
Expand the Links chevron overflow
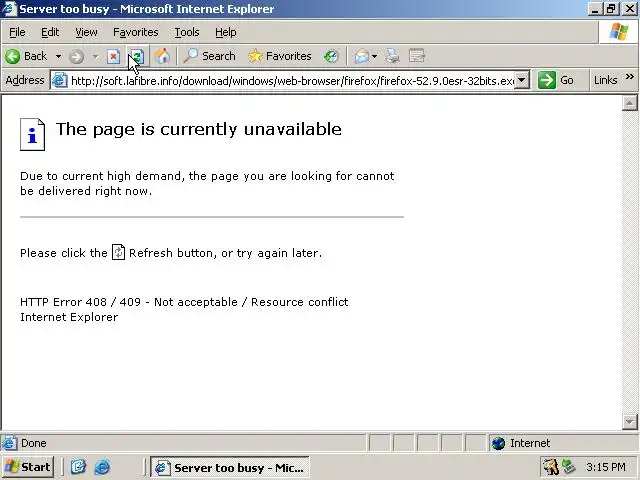[630, 77]
